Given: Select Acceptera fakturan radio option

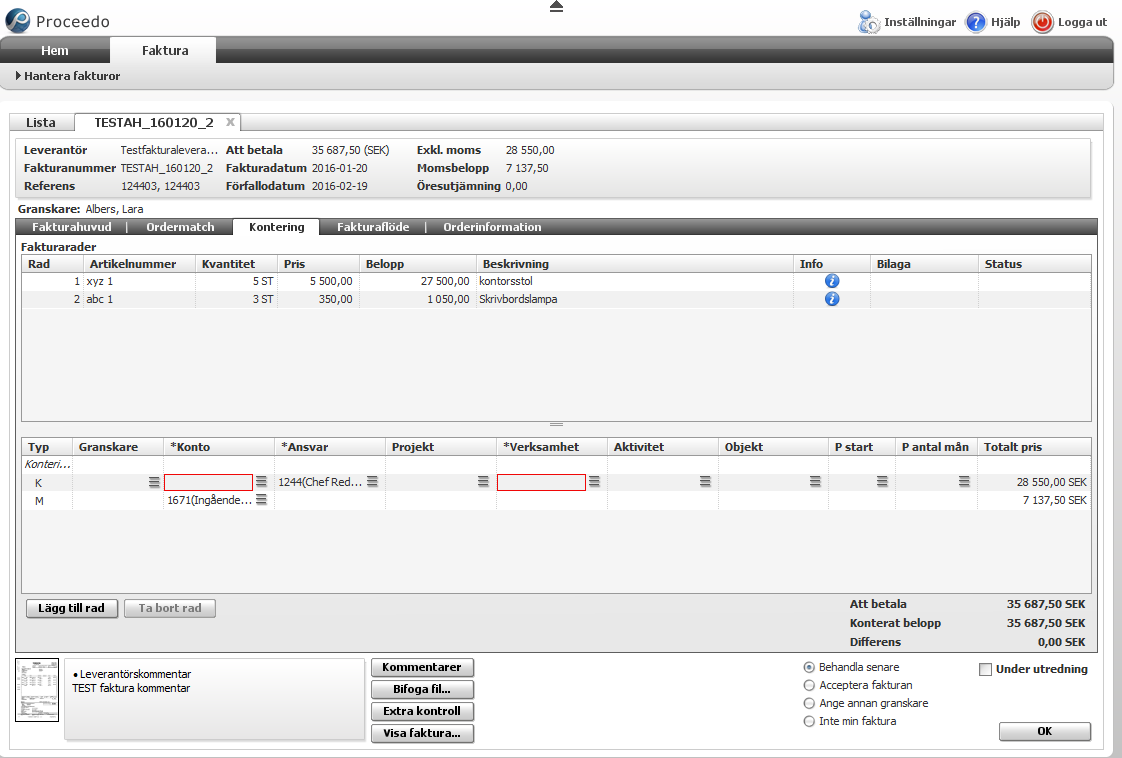Looking at the screenshot, I should coord(809,685).
